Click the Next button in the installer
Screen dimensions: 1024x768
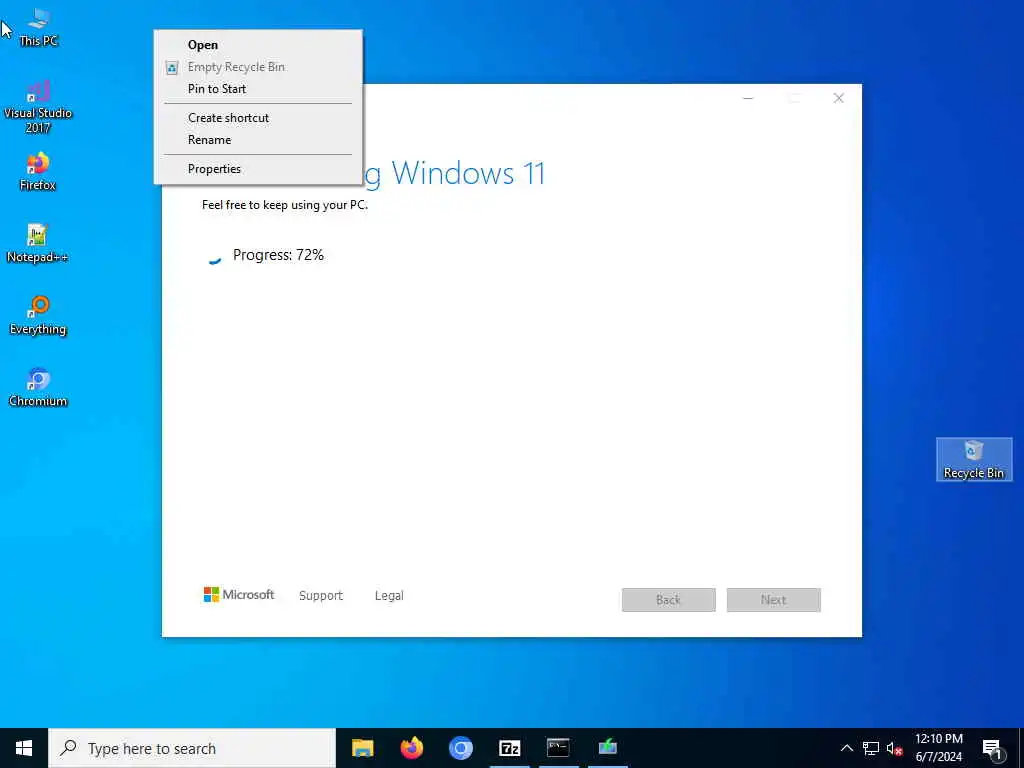coord(774,600)
